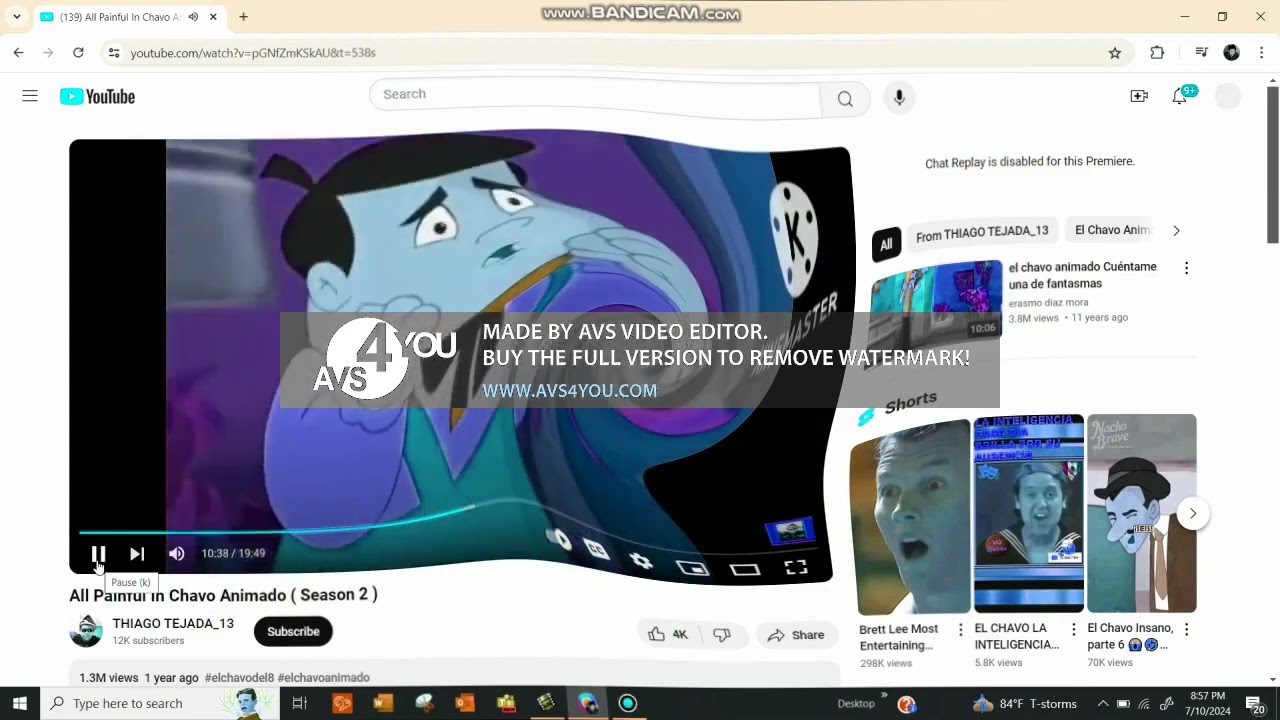Open the YouTube account avatar menu
This screenshot has width=1280, height=720.
pos(1227,96)
